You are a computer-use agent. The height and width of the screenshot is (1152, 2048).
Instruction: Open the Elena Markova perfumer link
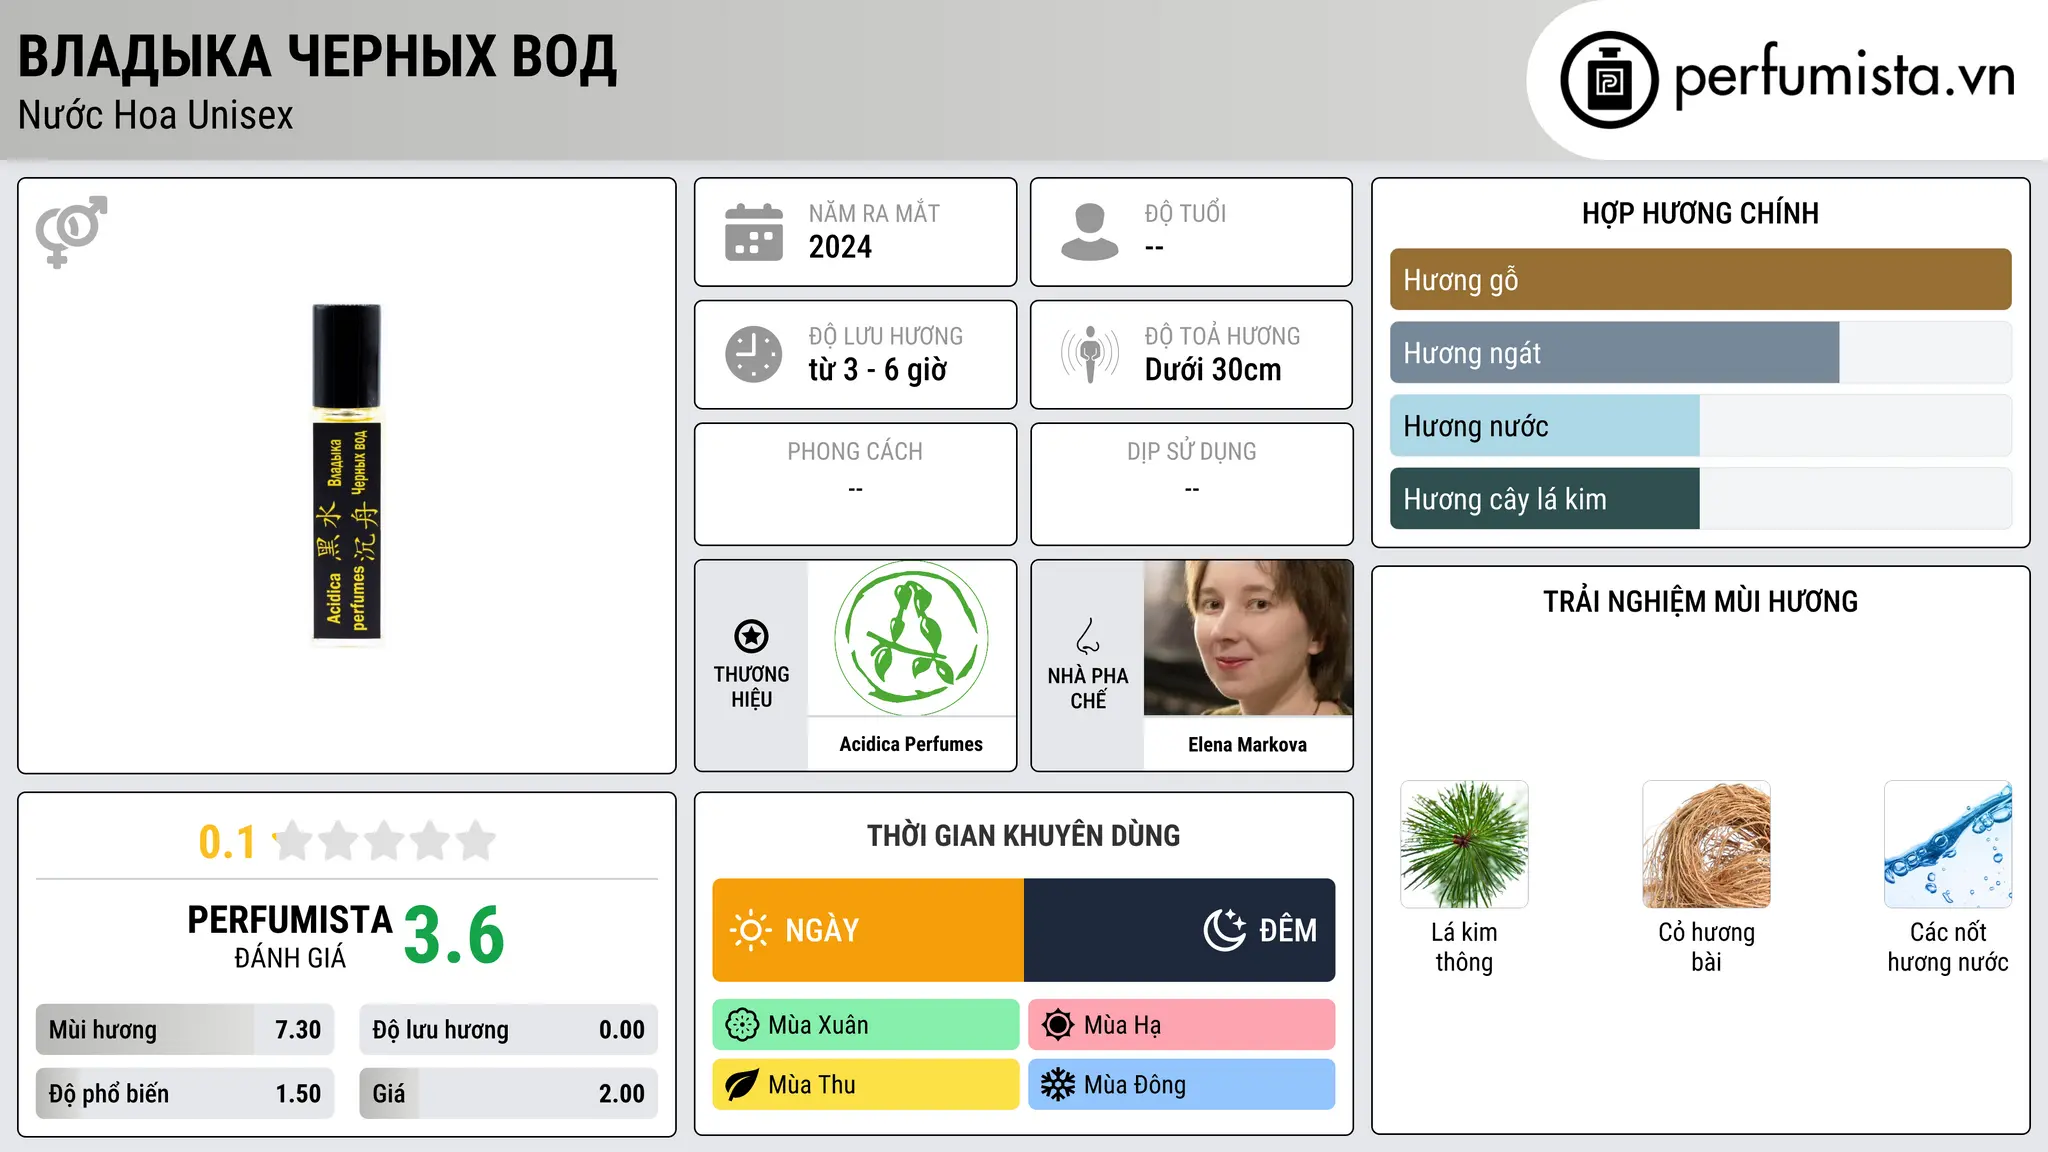click(1248, 744)
